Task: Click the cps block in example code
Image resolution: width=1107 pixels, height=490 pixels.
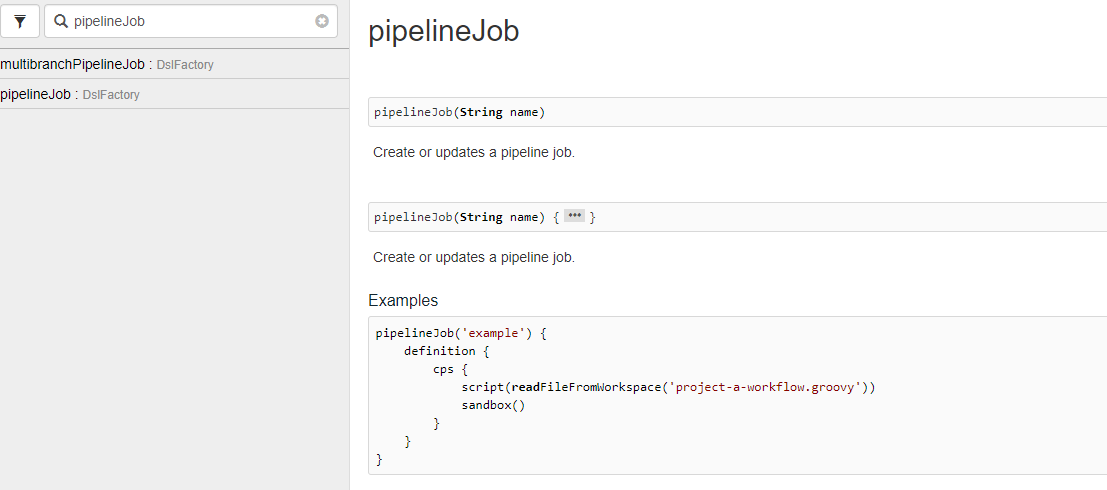Action: tap(443, 369)
